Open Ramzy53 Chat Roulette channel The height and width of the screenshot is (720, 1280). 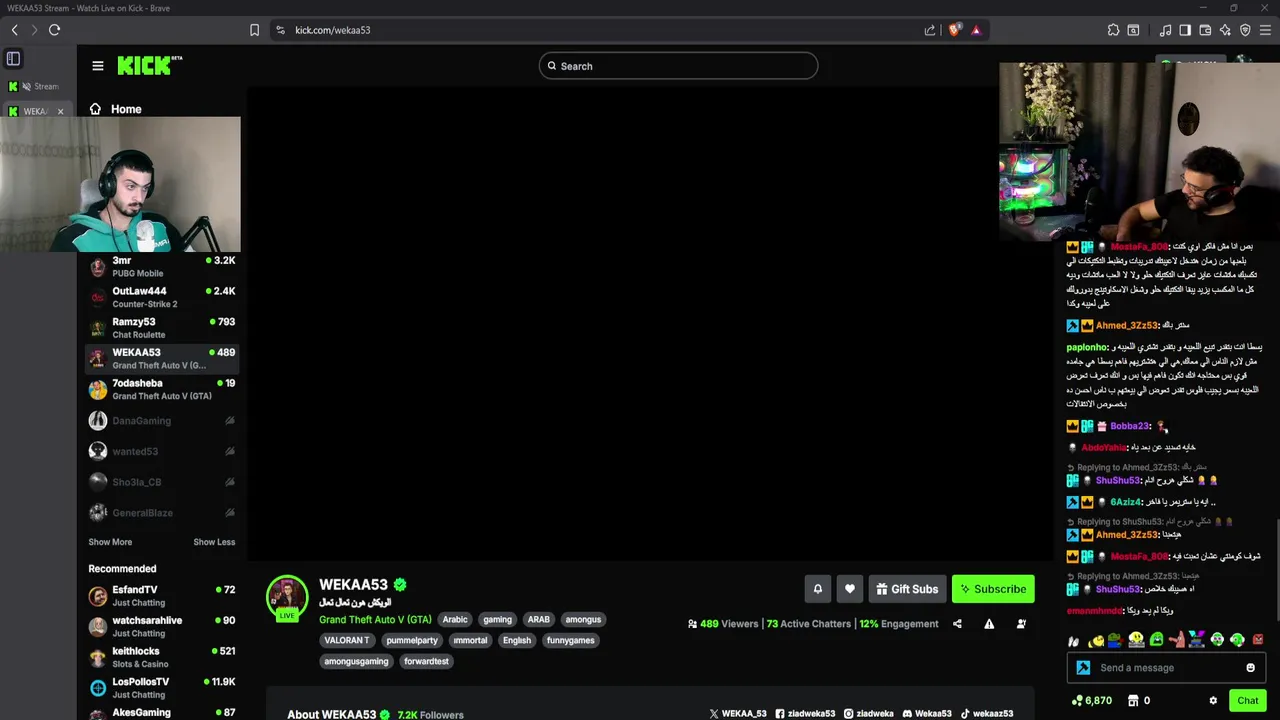point(163,328)
